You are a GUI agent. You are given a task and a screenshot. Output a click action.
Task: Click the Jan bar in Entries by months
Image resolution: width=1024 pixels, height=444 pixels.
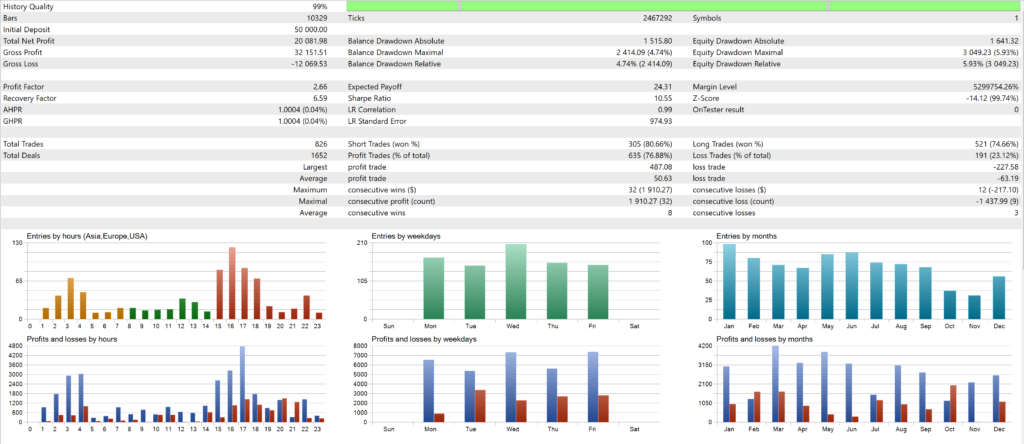[729, 281]
